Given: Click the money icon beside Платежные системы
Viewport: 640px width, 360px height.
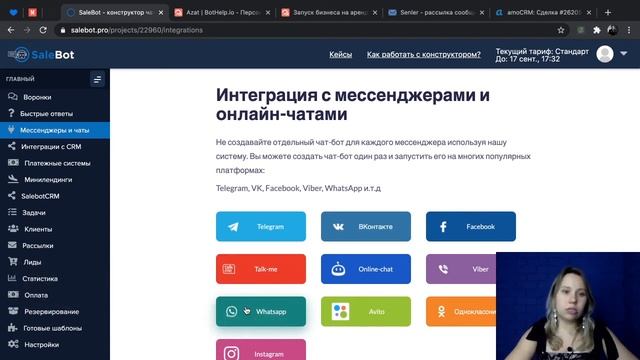Looking at the screenshot, I should coord(13,162).
